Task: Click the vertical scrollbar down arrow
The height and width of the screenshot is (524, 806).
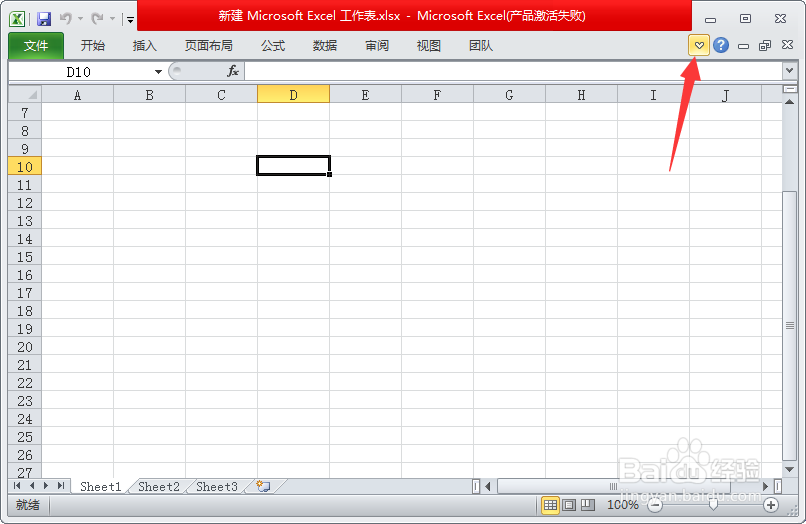Action: pos(790,469)
